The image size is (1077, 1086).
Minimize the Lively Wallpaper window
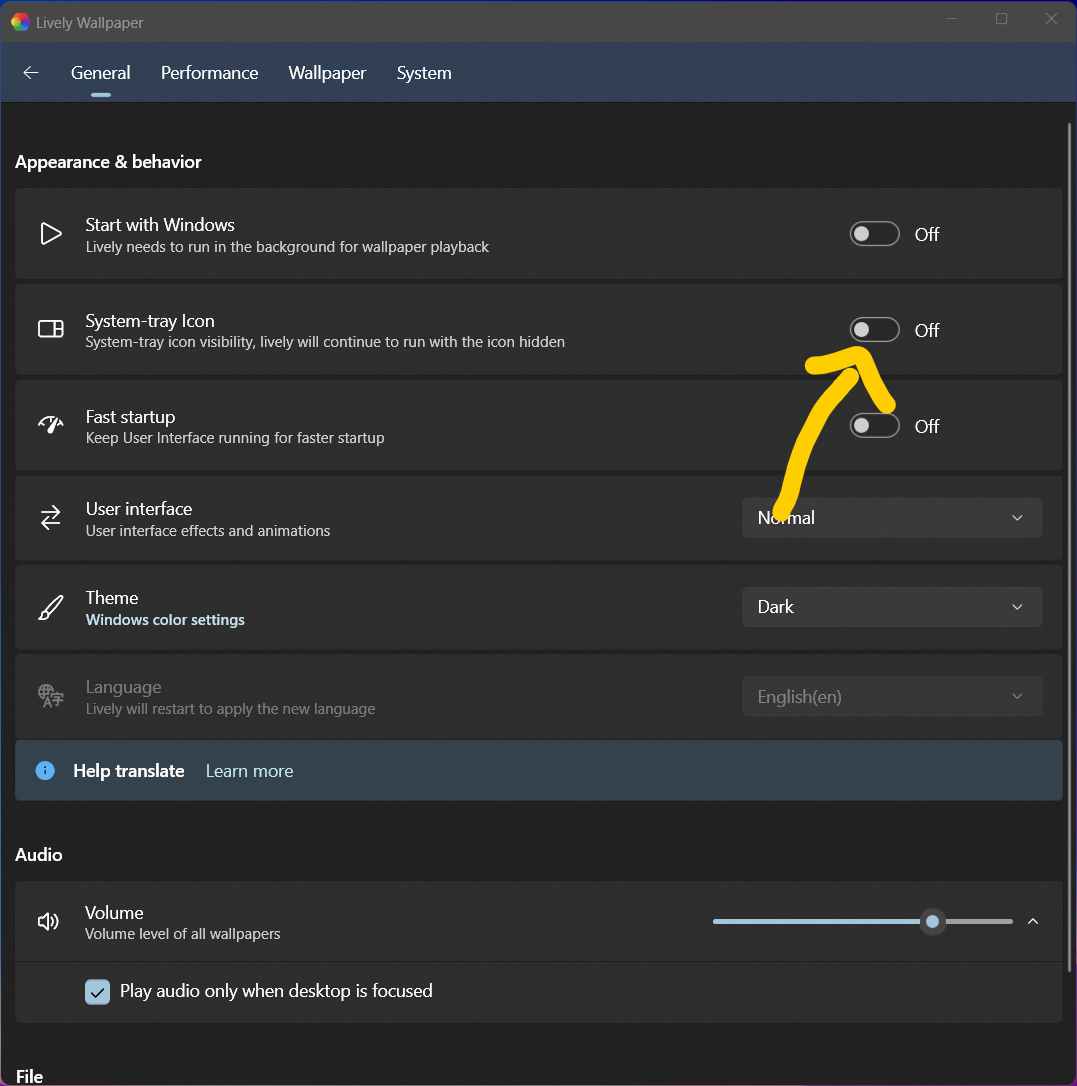(x=952, y=19)
